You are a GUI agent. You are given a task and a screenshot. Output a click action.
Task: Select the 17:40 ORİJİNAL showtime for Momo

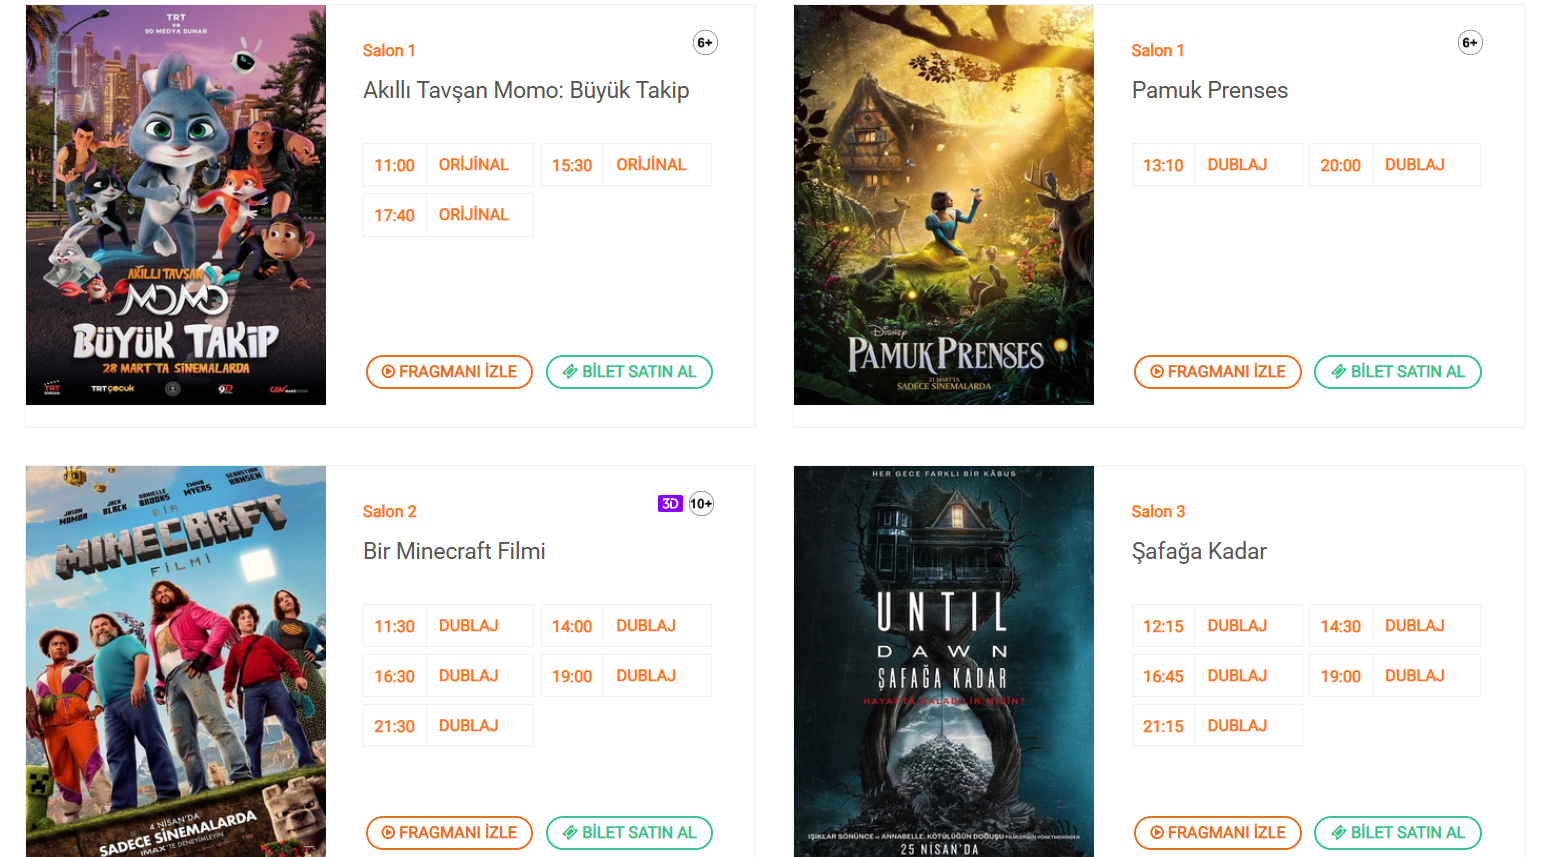click(x=448, y=215)
